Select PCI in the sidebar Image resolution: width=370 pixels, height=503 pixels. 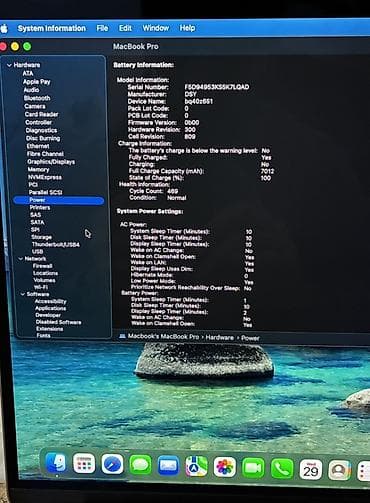pos(33,185)
